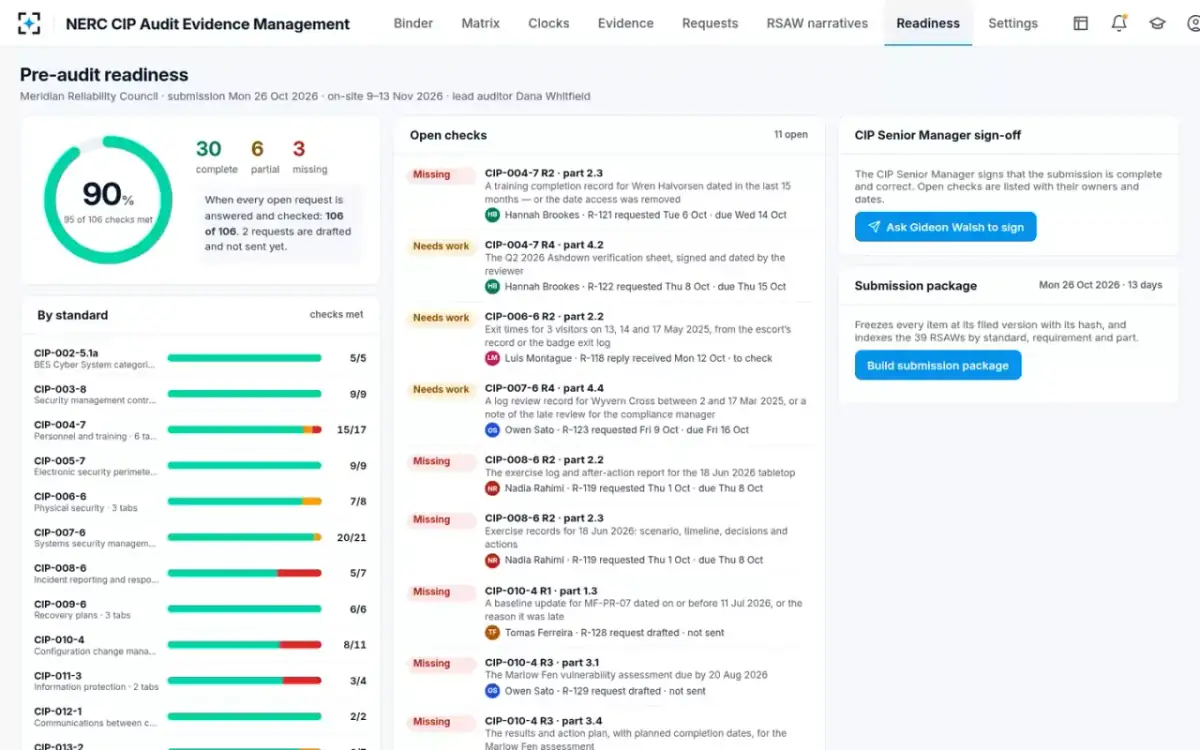Click Mon 26 Oct 2026 · 13 days text
Image resolution: width=1200 pixels, height=750 pixels.
tap(1100, 285)
